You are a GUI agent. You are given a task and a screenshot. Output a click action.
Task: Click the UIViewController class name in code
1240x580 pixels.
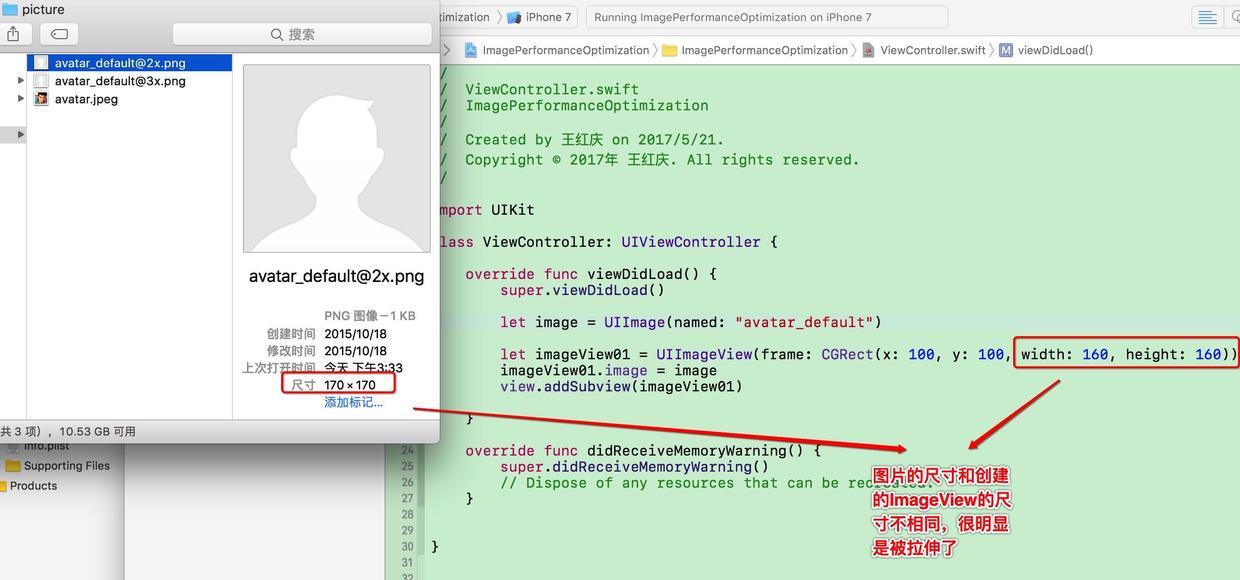tap(691, 242)
